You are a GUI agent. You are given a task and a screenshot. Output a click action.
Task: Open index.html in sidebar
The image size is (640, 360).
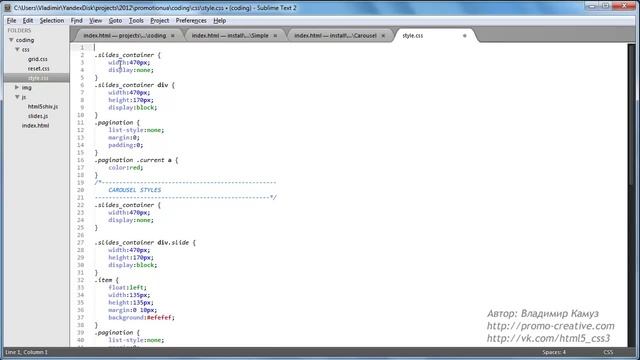[36, 125]
